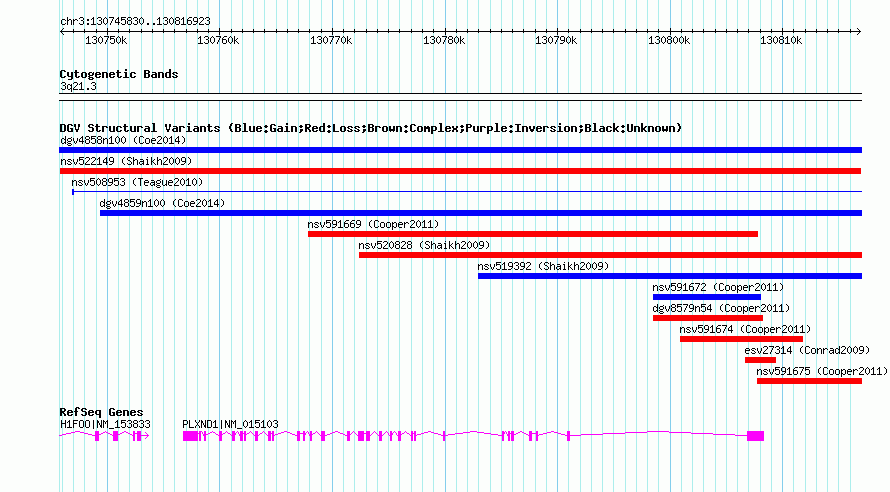Screen dimensions: 890x492
Task: Click the red loss bar under nsv520828
Action: click(x=610, y=255)
